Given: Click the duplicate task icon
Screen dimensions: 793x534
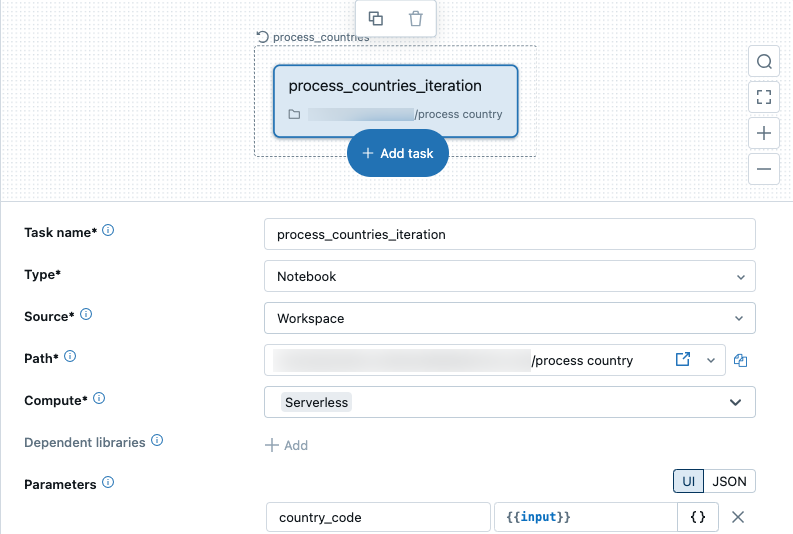Looking at the screenshot, I should pos(376,18).
